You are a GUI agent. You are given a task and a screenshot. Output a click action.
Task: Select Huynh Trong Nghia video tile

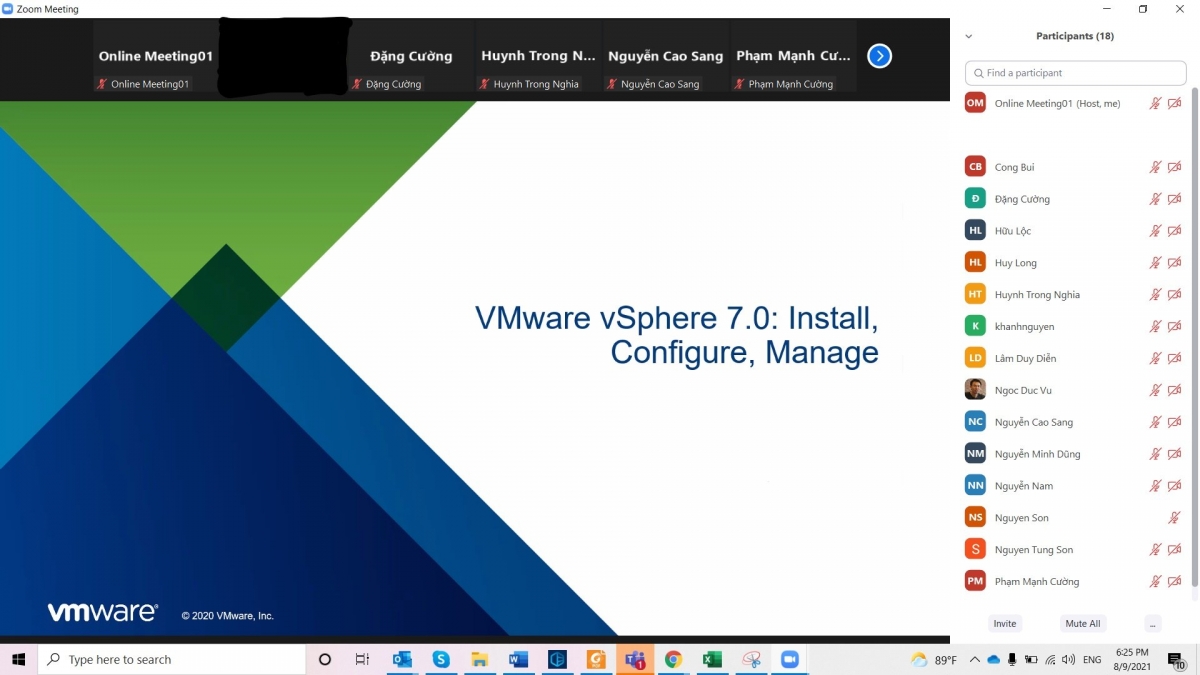(538, 59)
